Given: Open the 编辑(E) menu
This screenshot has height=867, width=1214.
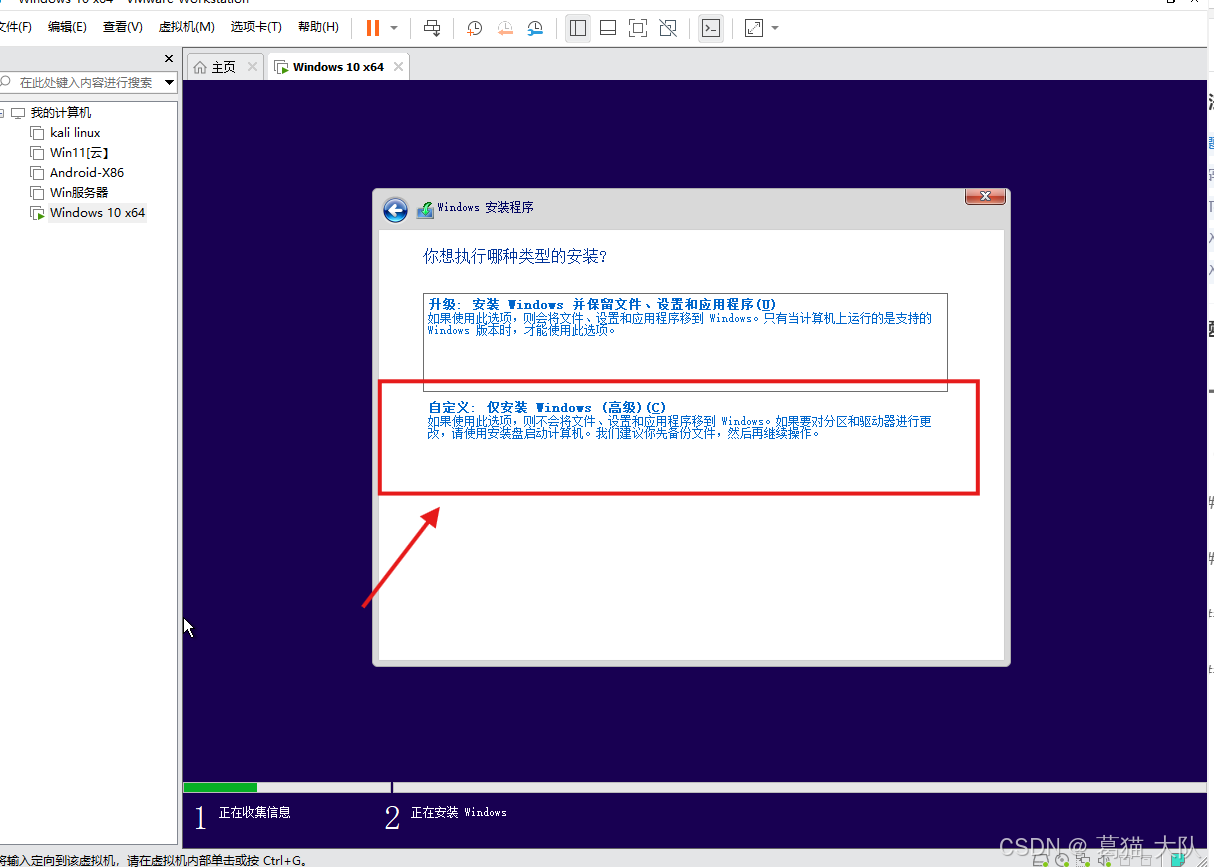Looking at the screenshot, I should [x=67, y=27].
